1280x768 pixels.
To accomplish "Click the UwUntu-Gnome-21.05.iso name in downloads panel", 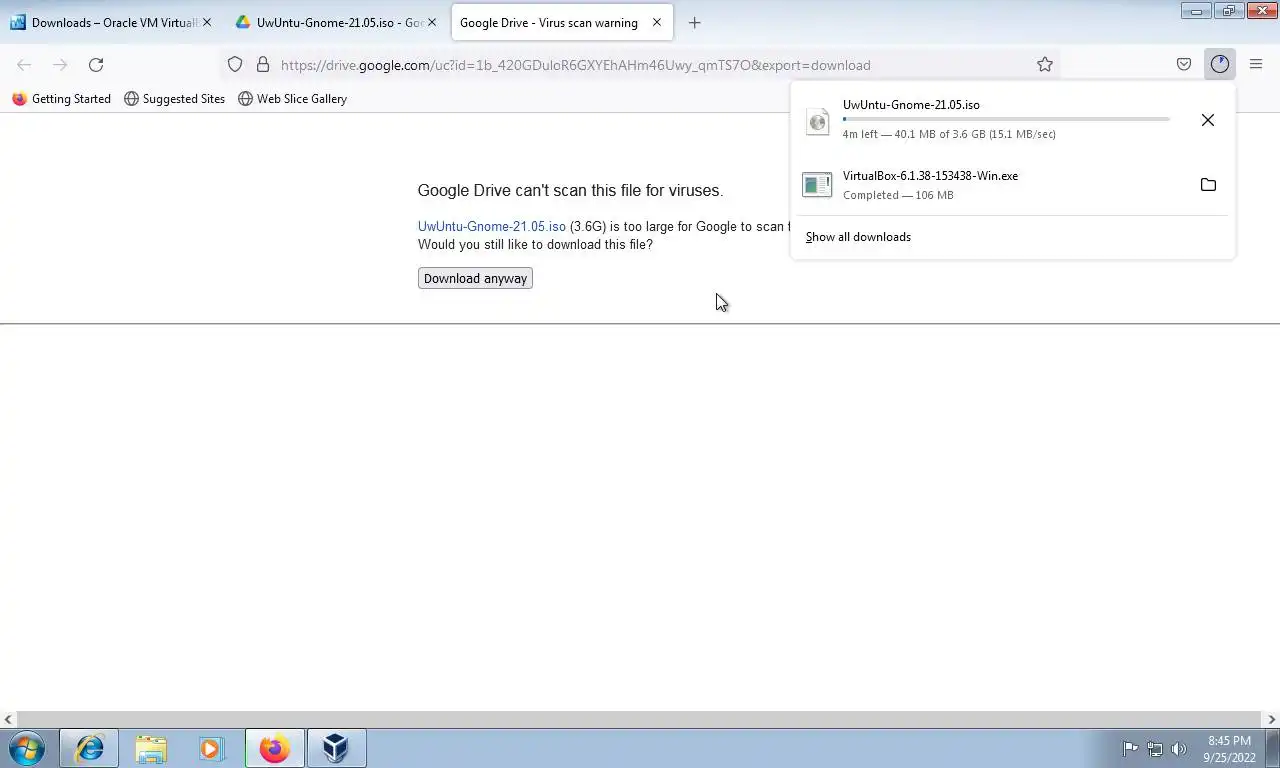I will (911, 105).
